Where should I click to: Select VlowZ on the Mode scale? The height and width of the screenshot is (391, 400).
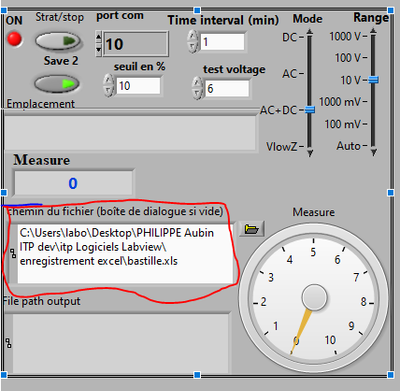[282, 147]
